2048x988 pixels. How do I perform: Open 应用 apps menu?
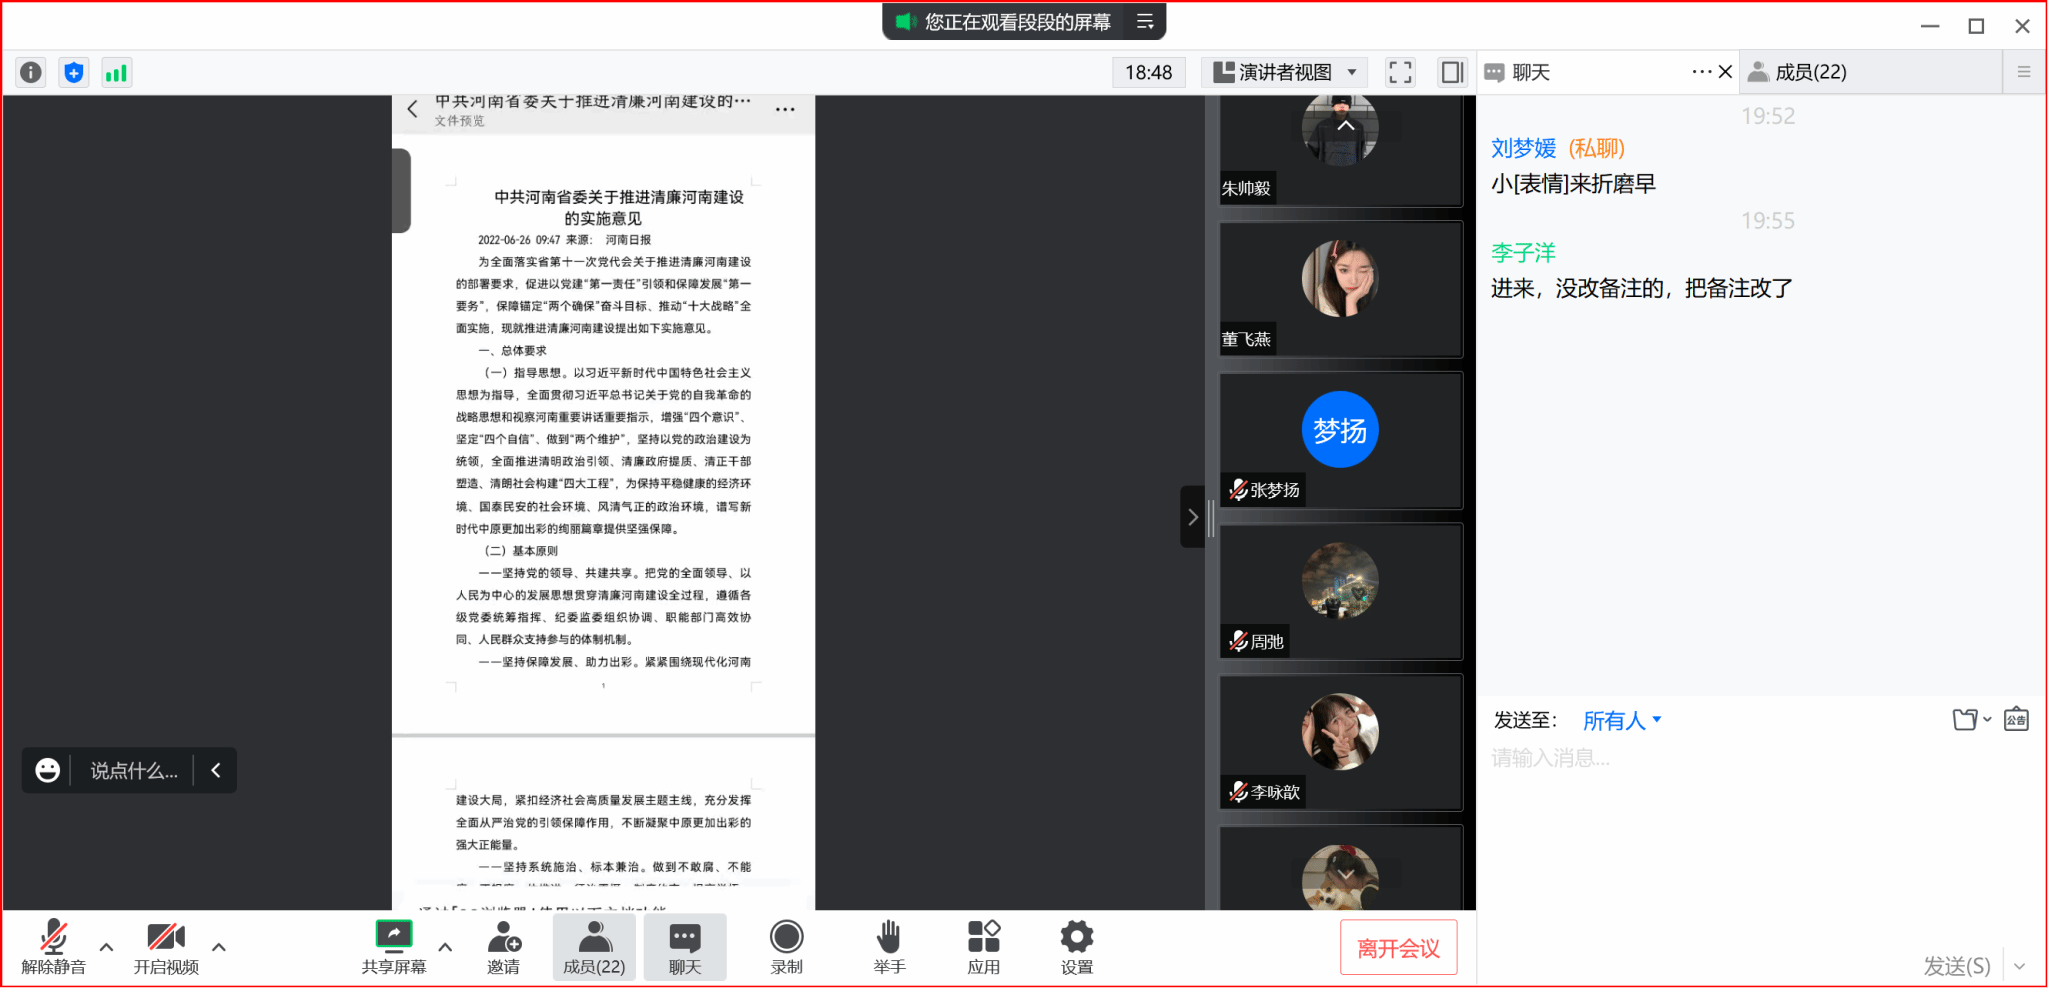tap(984, 947)
